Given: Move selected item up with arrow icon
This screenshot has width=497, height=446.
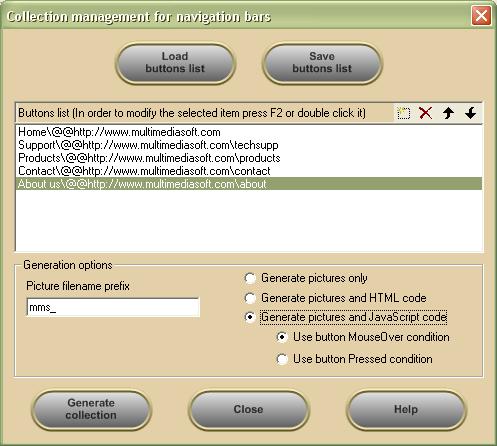Looking at the screenshot, I should click(448, 113).
